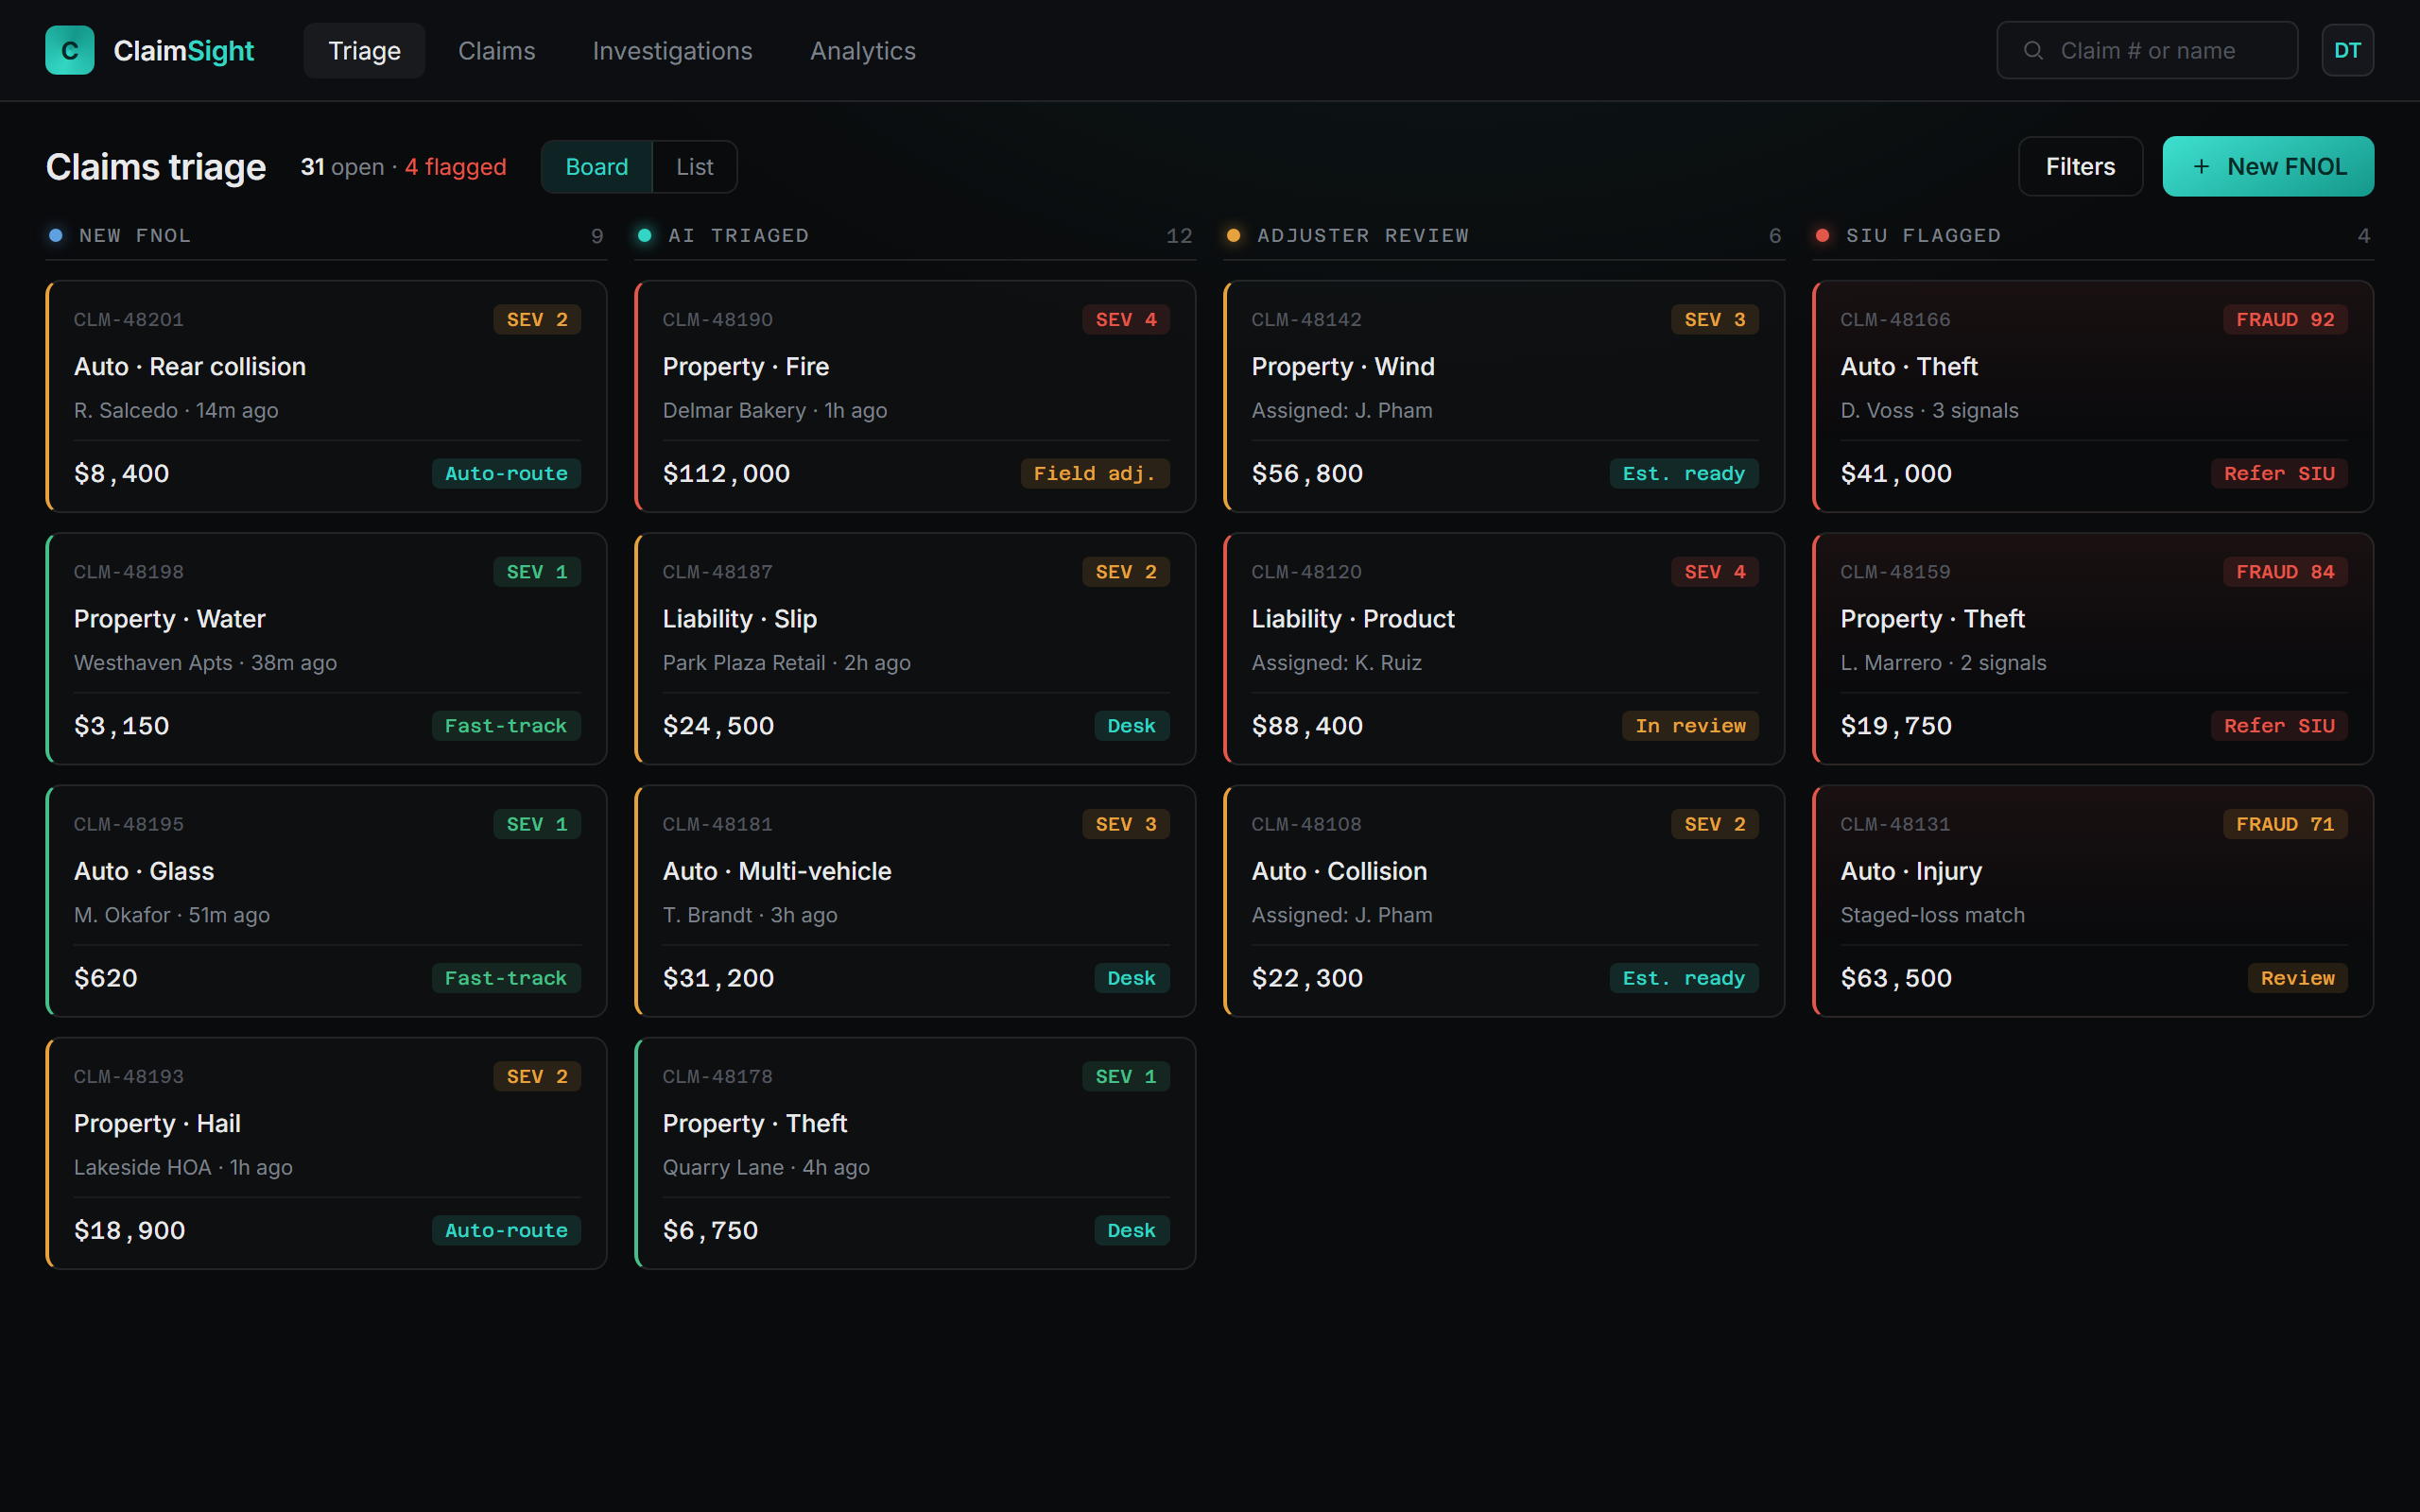Open the Analytics tab
The image size is (2420, 1512).
tap(862, 50)
